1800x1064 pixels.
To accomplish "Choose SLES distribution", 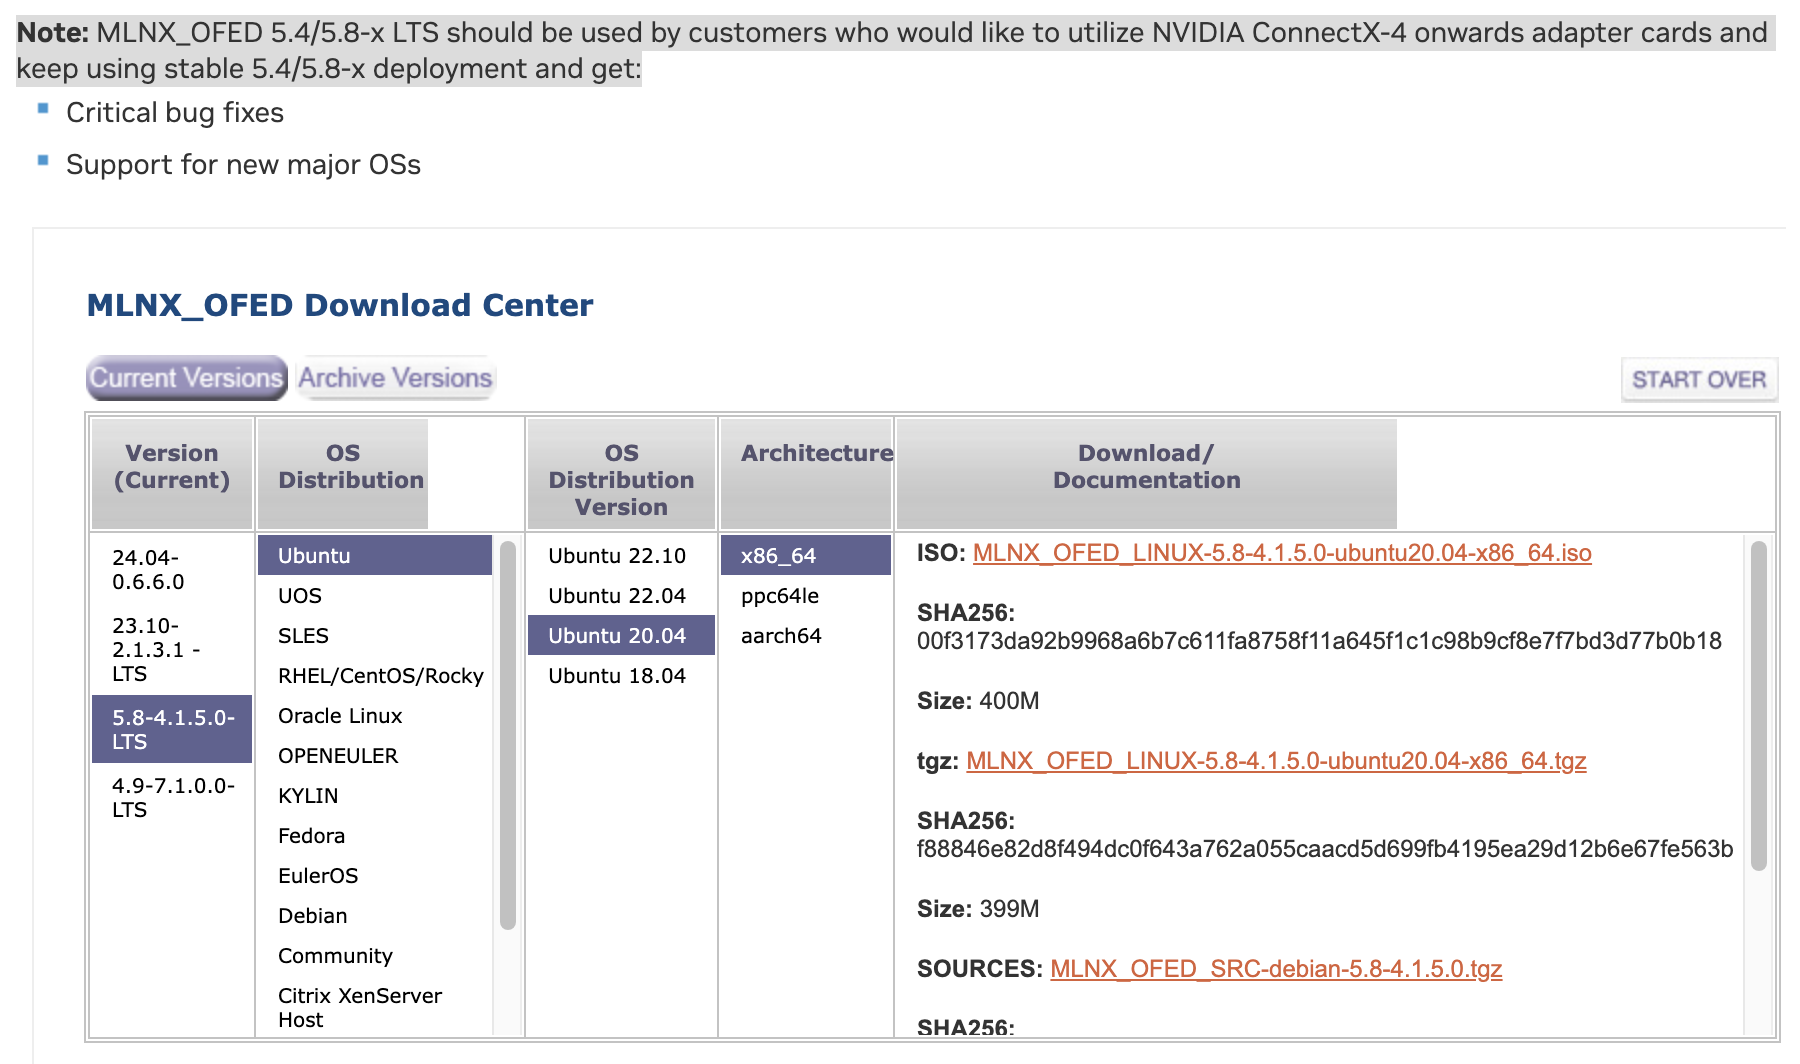I will tap(375, 635).
